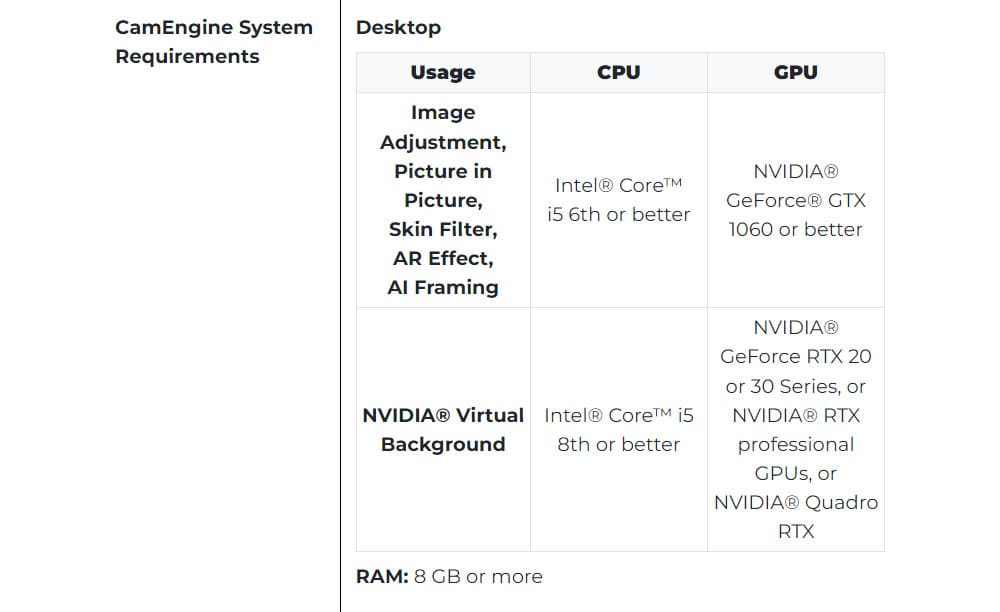Click the "or 30 Series, or" text line
The width and height of the screenshot is (1000, 612).
tap(795, 386)
